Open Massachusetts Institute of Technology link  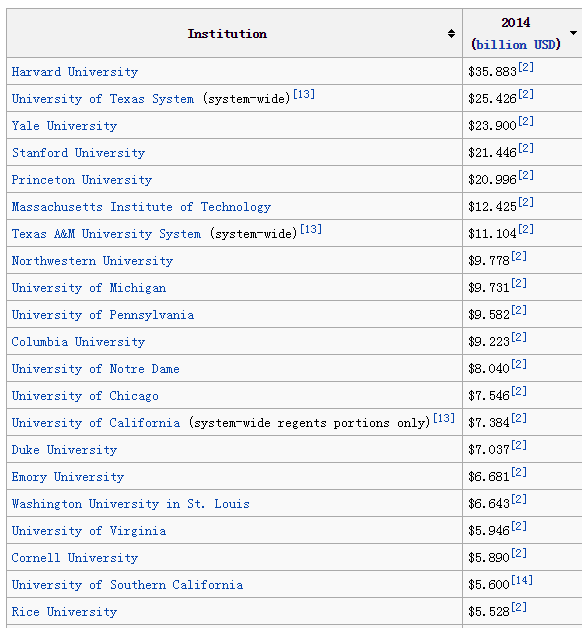[141, 207]
